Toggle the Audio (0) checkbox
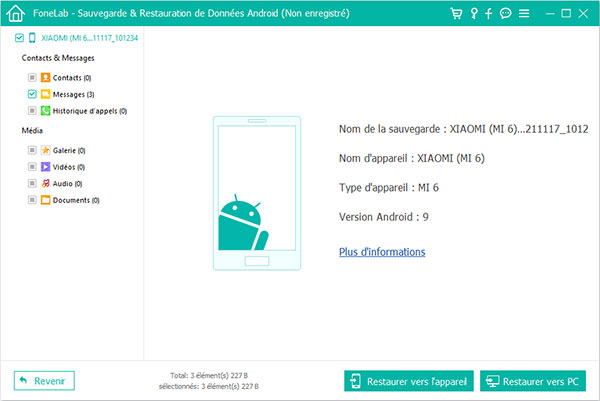The image size is (600, 401). click(32, 183)
